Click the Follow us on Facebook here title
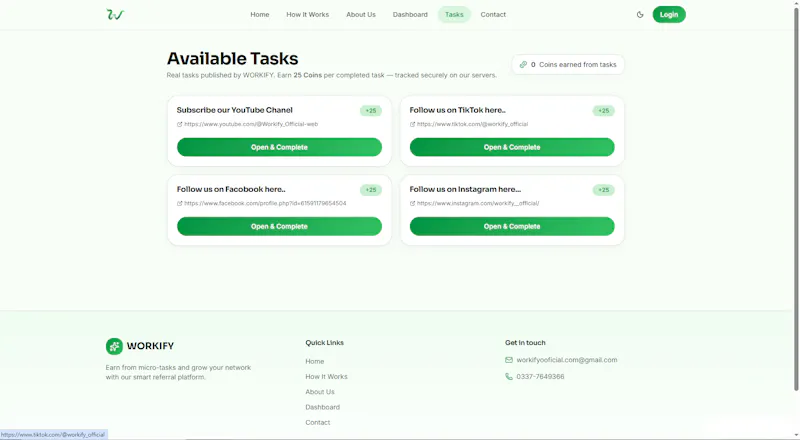Image resolution: width=800 pixels, height=440 pixels. pyautogui.click(x=231, y=189)
